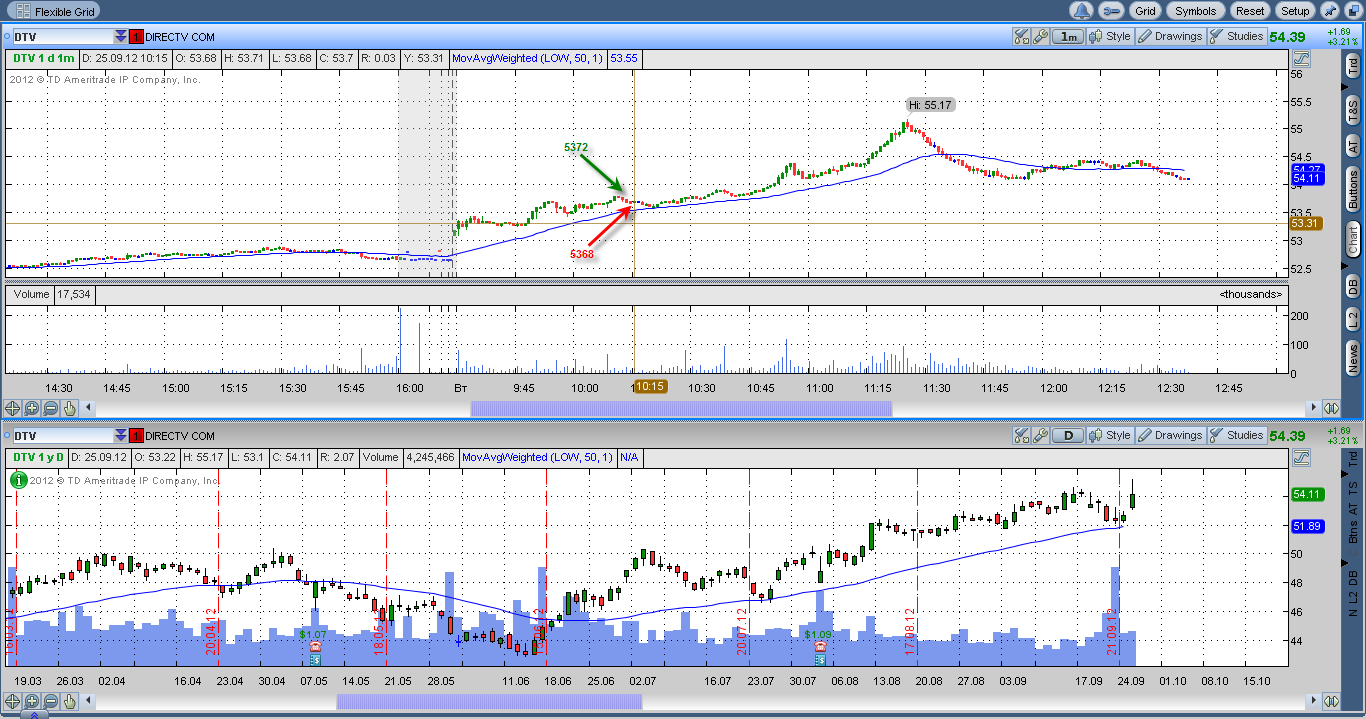Screen dimensions: 1366x719
Task: Open the News side tab
Action: [x=1353, y=357]
